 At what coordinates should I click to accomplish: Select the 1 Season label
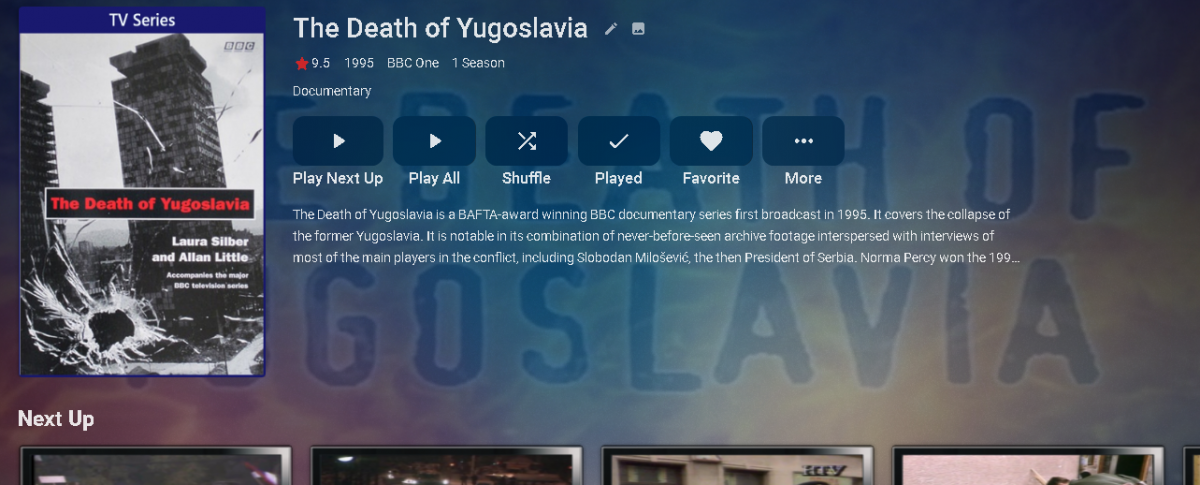coord(478,63)
